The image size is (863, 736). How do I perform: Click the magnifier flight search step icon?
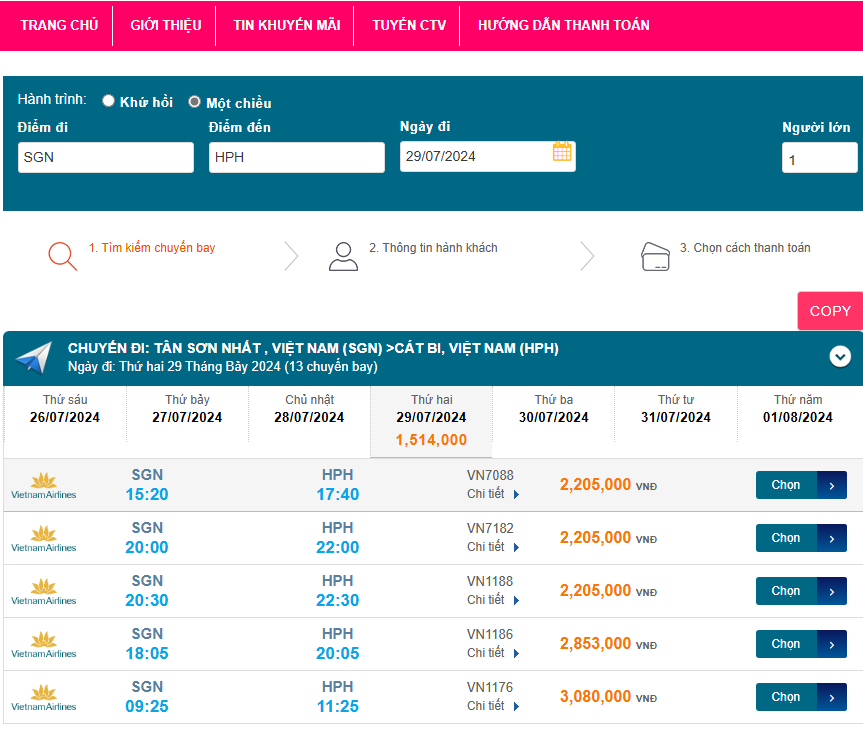click(x=62, y=256)
